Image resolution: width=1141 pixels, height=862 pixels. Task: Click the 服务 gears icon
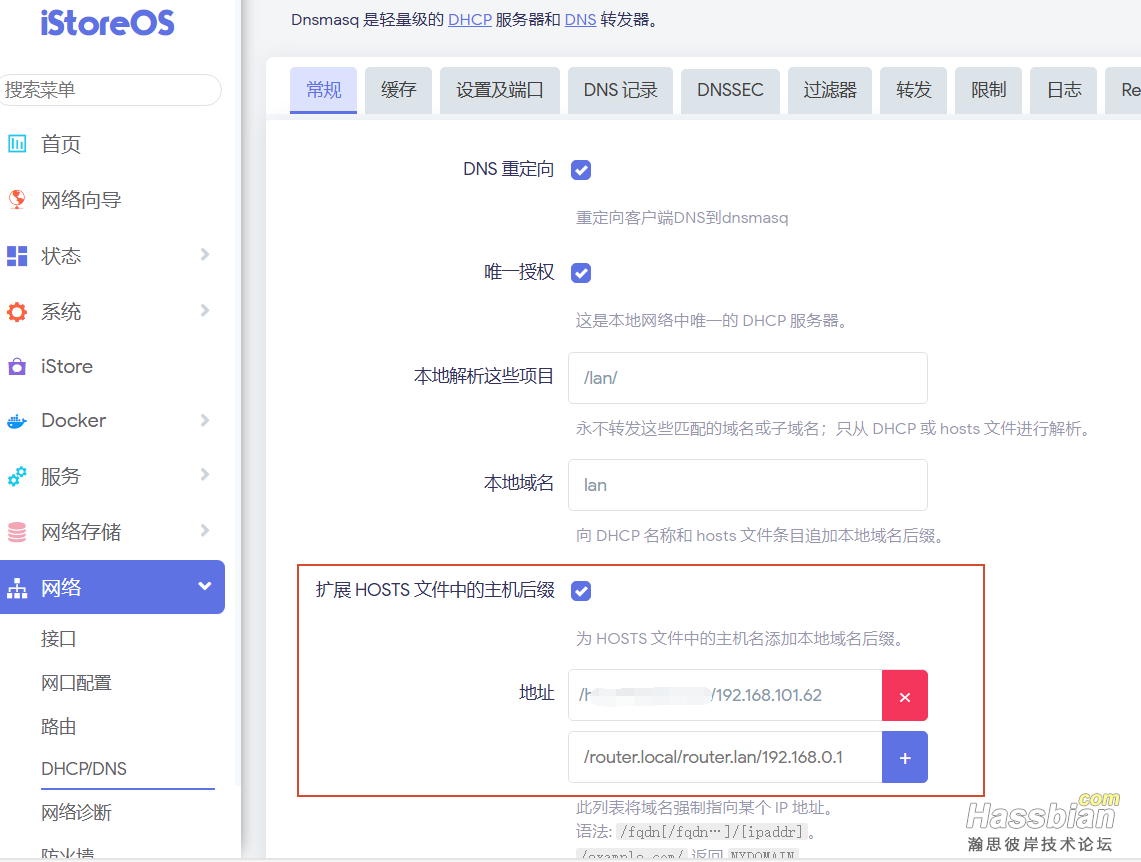point(17,476)
